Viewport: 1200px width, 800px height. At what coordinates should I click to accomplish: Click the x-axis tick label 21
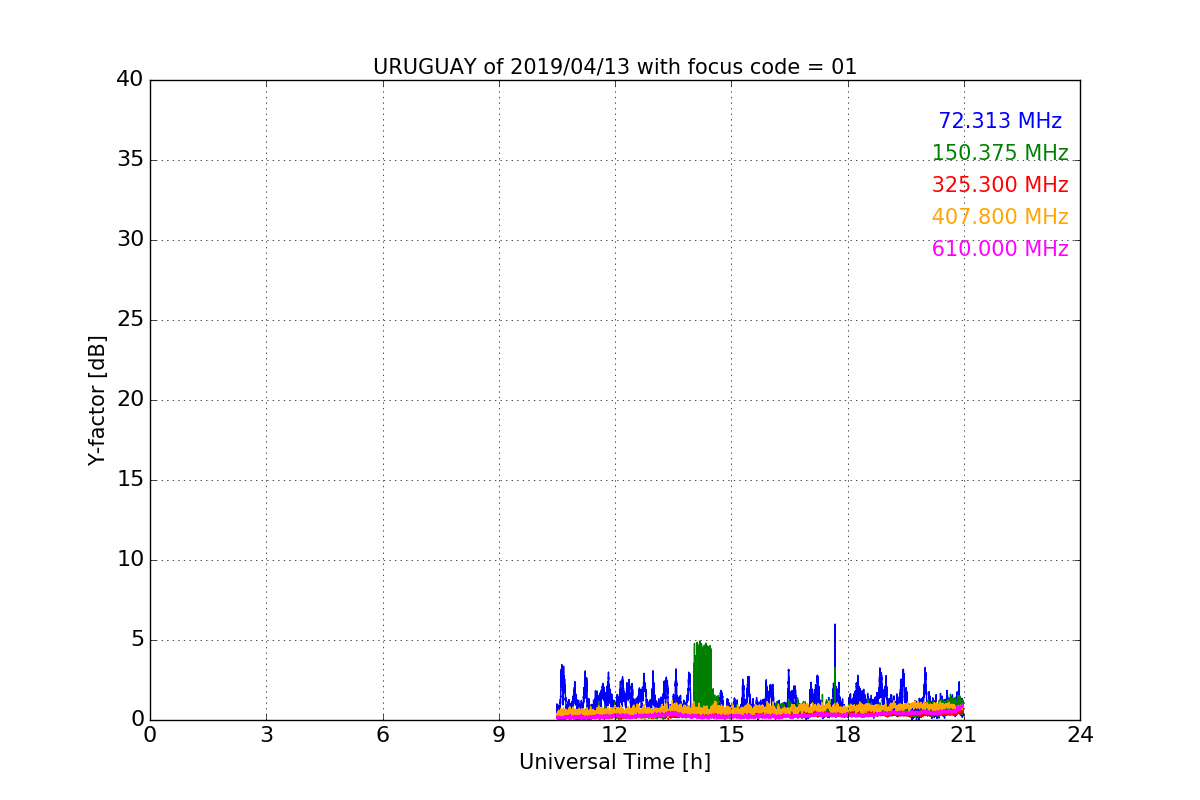pyautogui.click(x=964, y=735)
